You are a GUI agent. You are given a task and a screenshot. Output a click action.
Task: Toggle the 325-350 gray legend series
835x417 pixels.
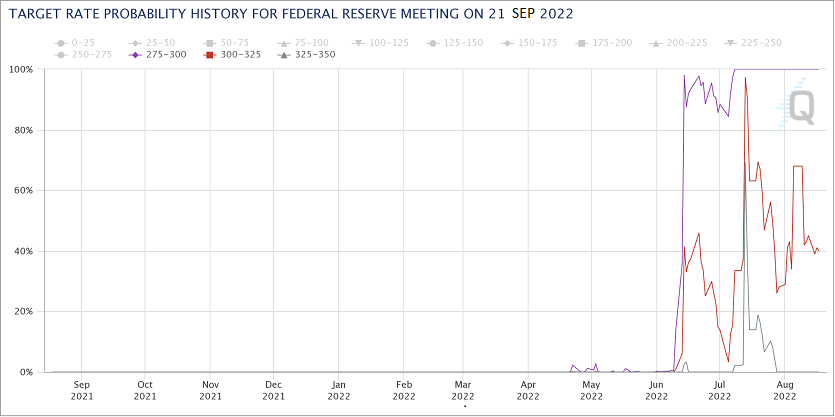307,54
